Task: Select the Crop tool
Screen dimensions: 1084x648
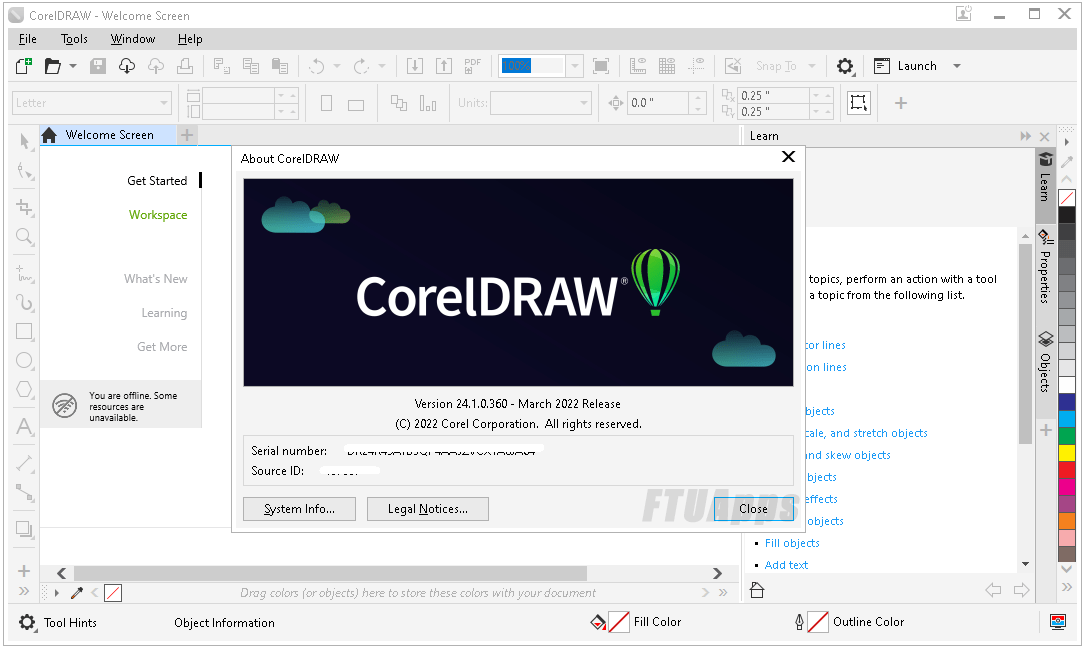Action: (24, 207)
